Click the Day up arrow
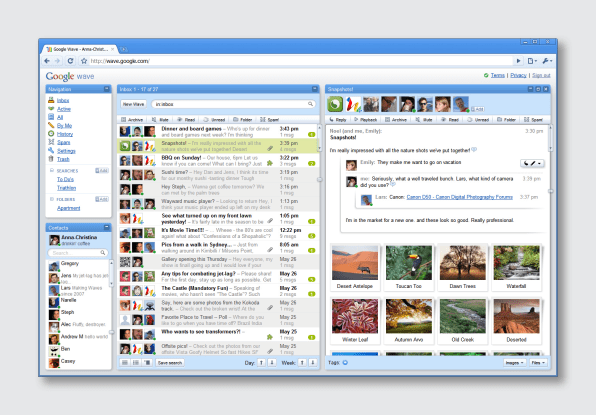The height and width of the screenshot is (415, 596). pyautogui.click(x=262, y=363)
